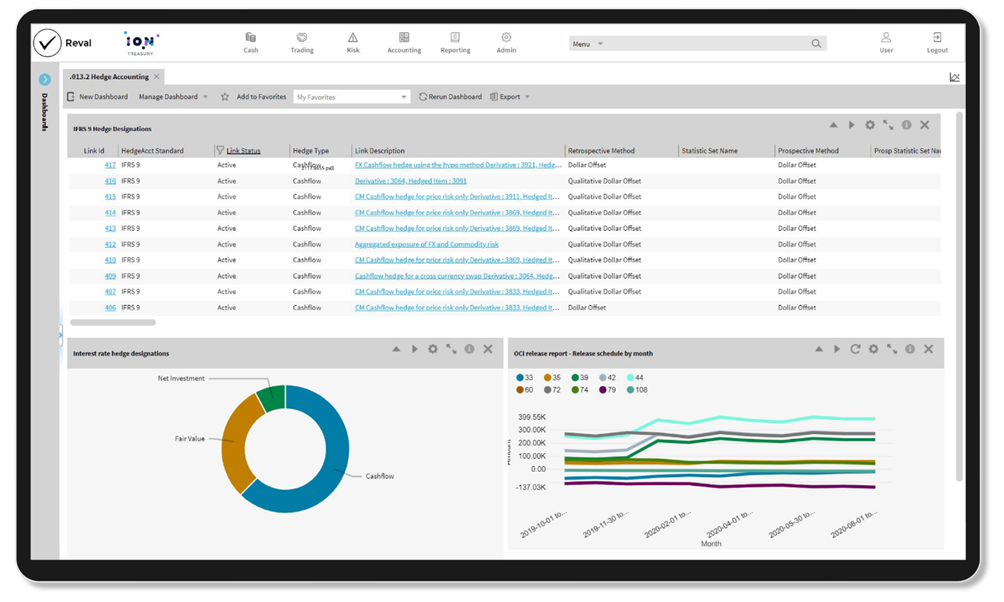Viewport: 1004px width, 602px height.
Task: Open the Trading module
Action: coord(301,40)
